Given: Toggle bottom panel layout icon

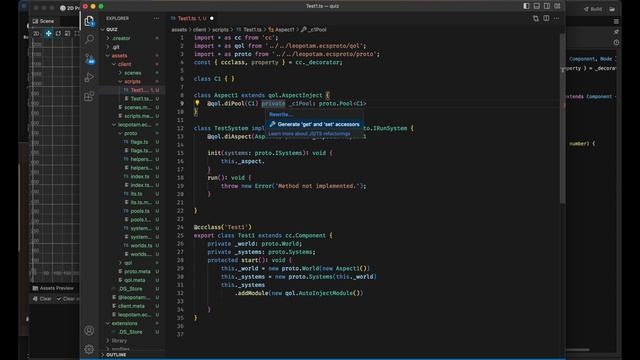Looking at the screenshot, I should point(537,6).
